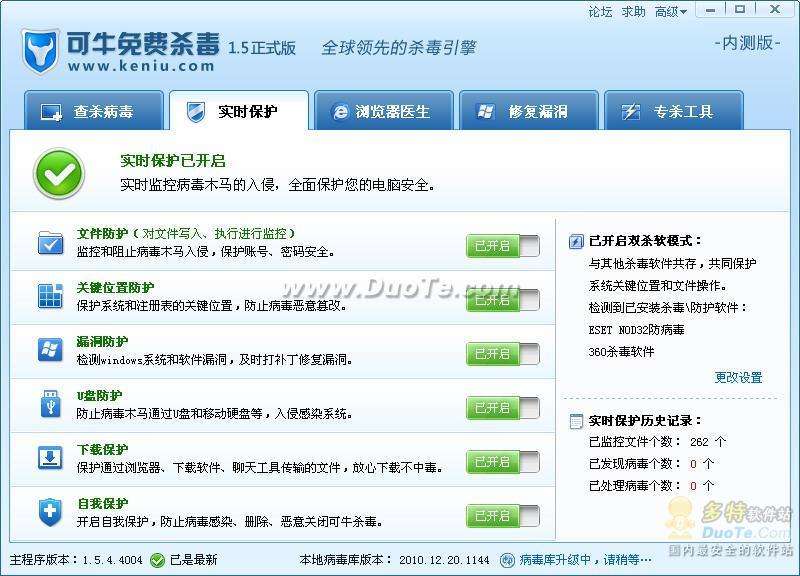The width and height of the screenshot is (800, 576).
Task: Click the virus database updating icon
Action: pyautogui.click(x=507, y=560)
